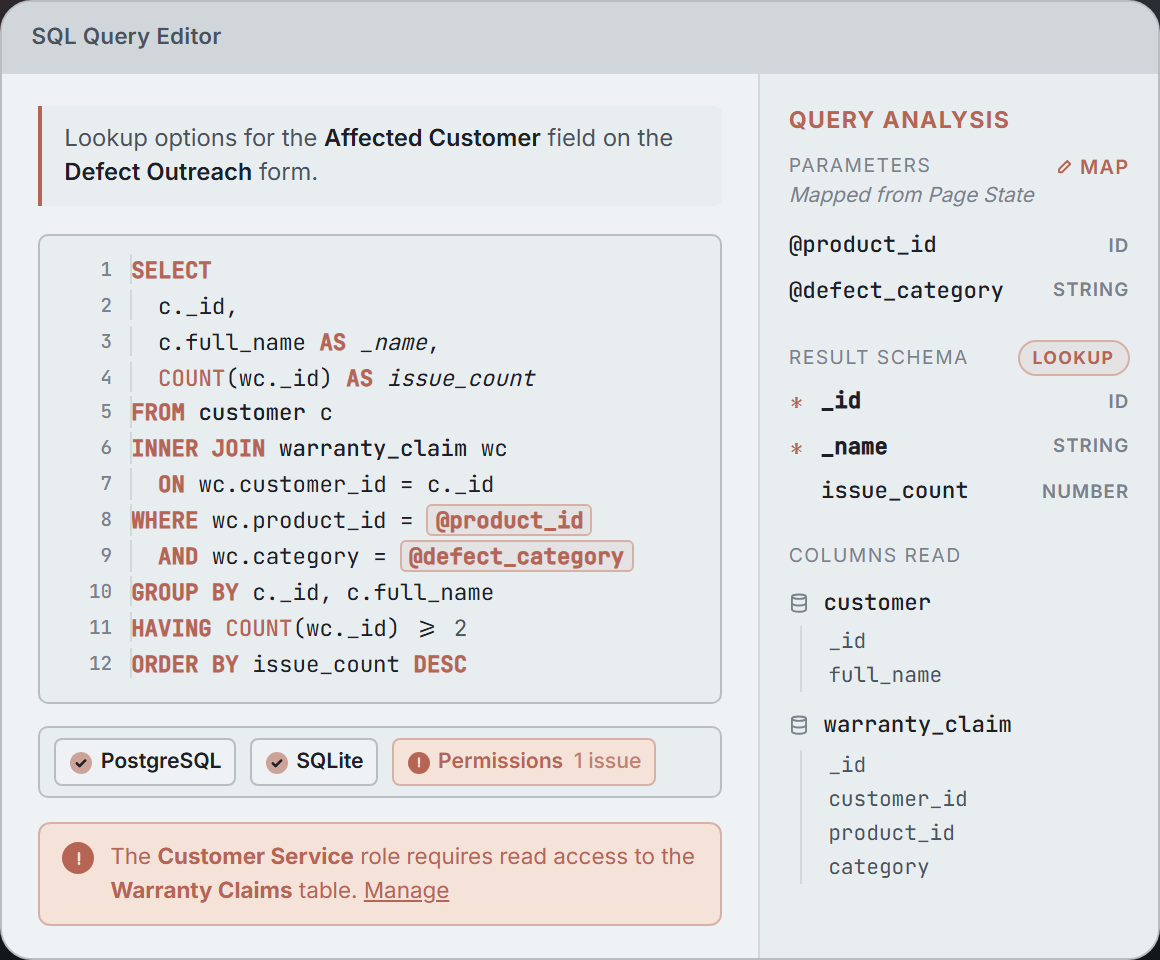1160x960 pixels.
Task: Click the customer table database icon
Action: pyautogui.click(x=799, y=603)
